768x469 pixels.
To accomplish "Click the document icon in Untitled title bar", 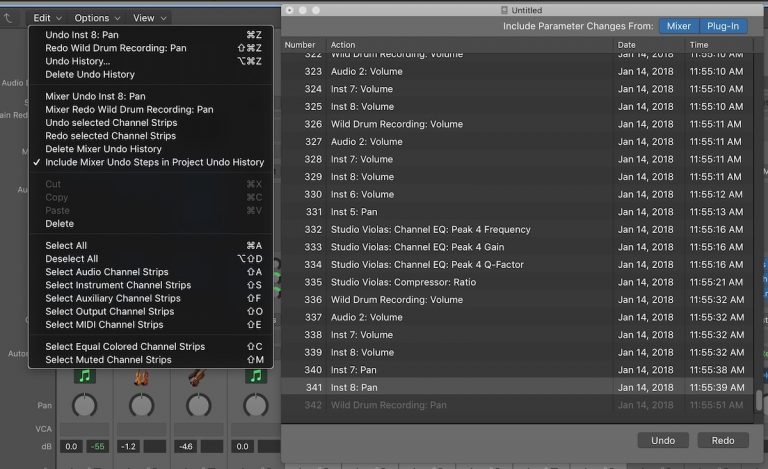I will coord(504,10).
